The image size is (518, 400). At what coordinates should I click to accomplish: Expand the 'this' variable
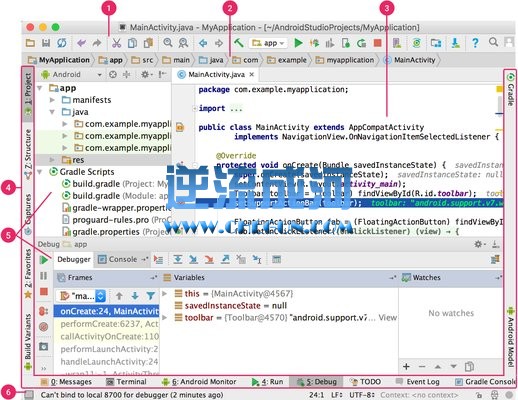tap(165, 294)
